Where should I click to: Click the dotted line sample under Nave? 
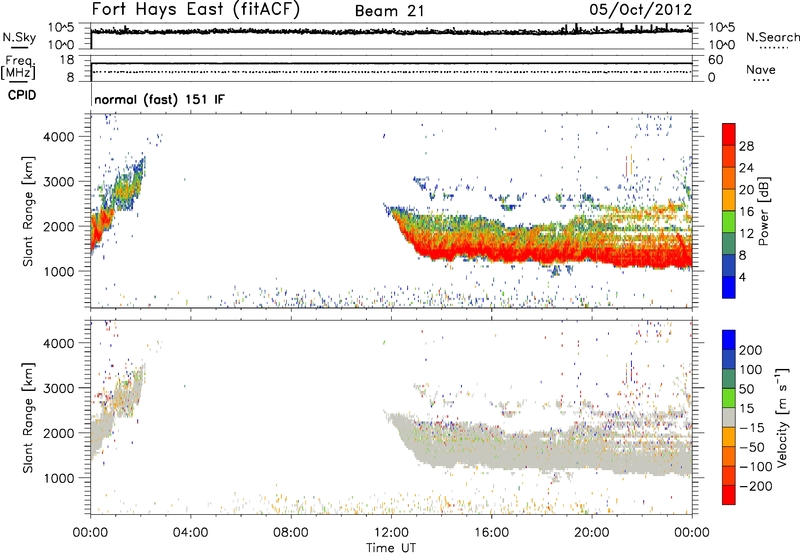pos(761,81)
